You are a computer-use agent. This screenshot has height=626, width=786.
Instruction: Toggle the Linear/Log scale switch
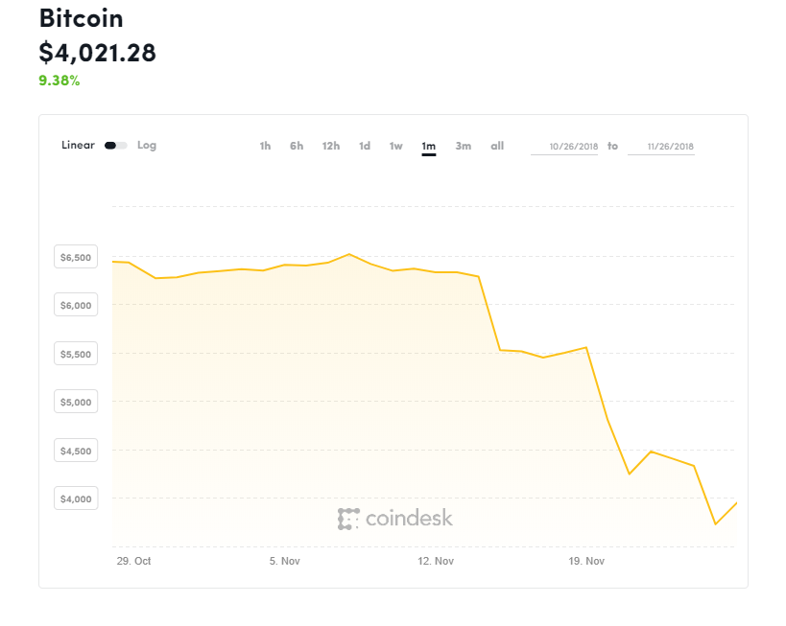116,145
